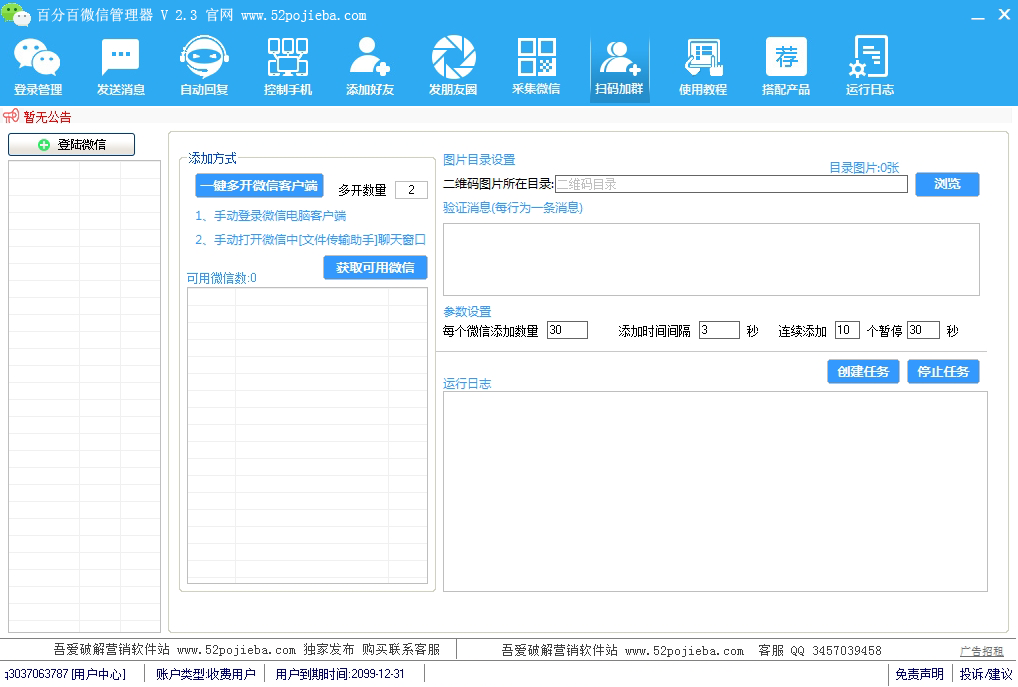Focus 添加时间间隔 field showing 3
This screenshot has width=1018, height=687.
tap(719, 330)
